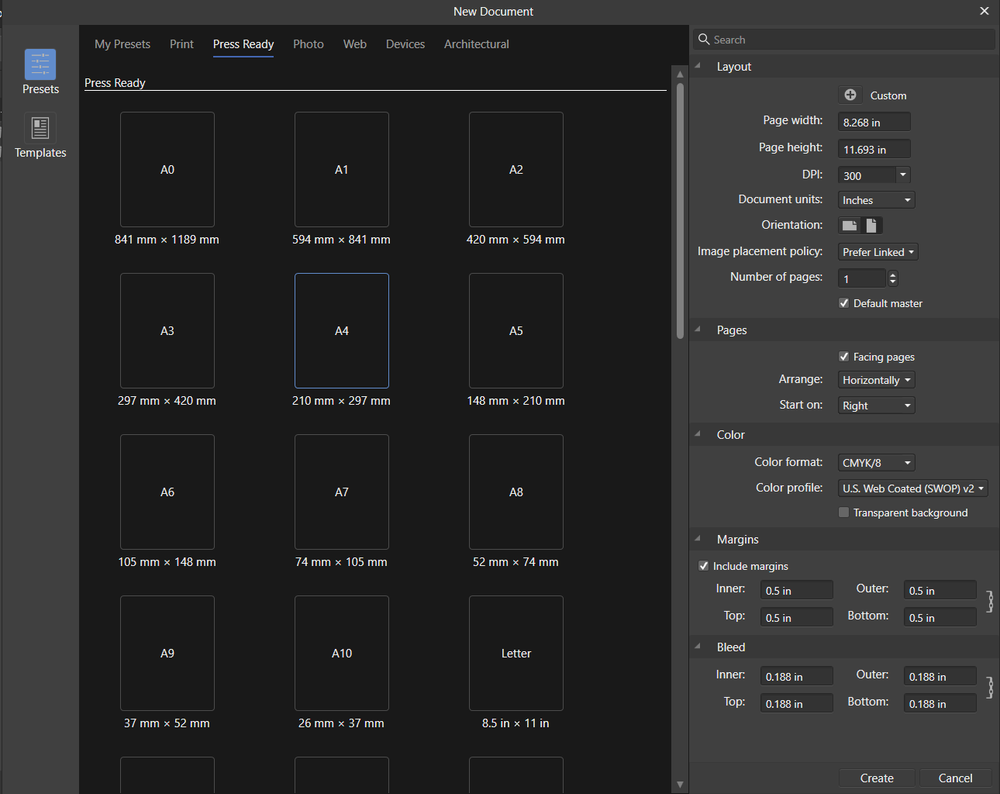Switch to the Photo tab
The width and height of the screenshot is (1000, 794).
(x=308, y=44)
